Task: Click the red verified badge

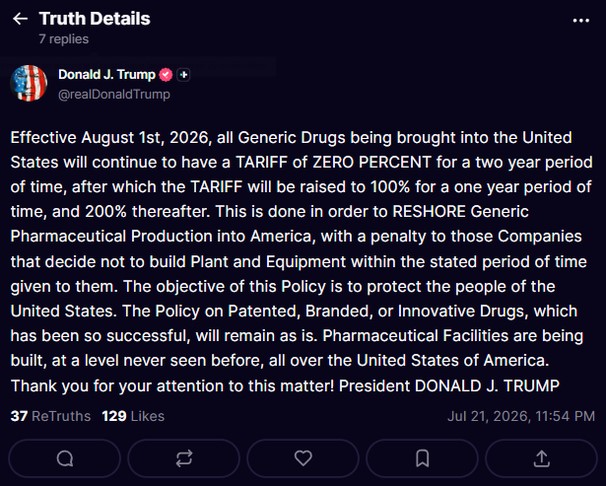Action: click(166, 75)
